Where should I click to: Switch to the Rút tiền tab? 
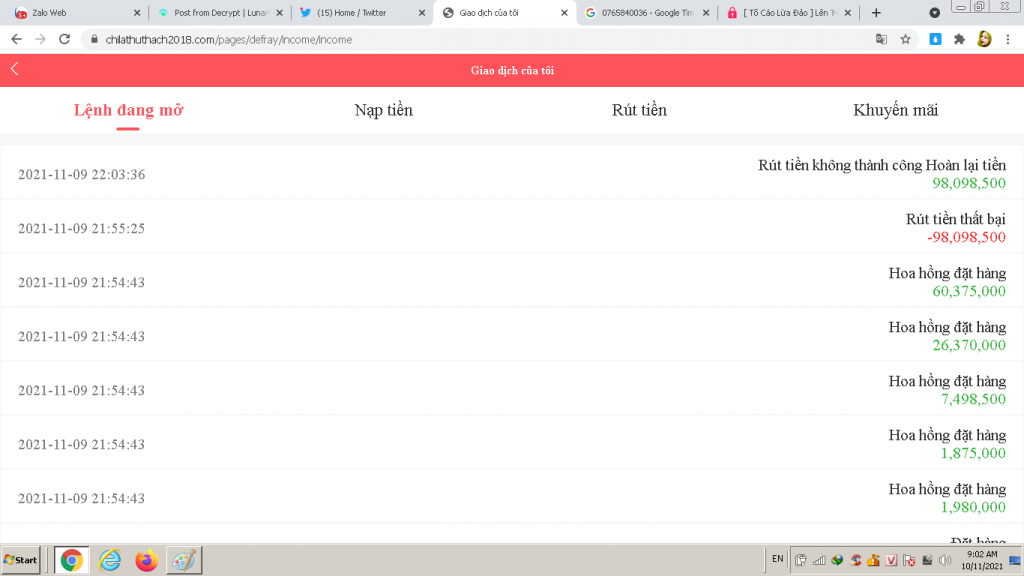[639, 110]
